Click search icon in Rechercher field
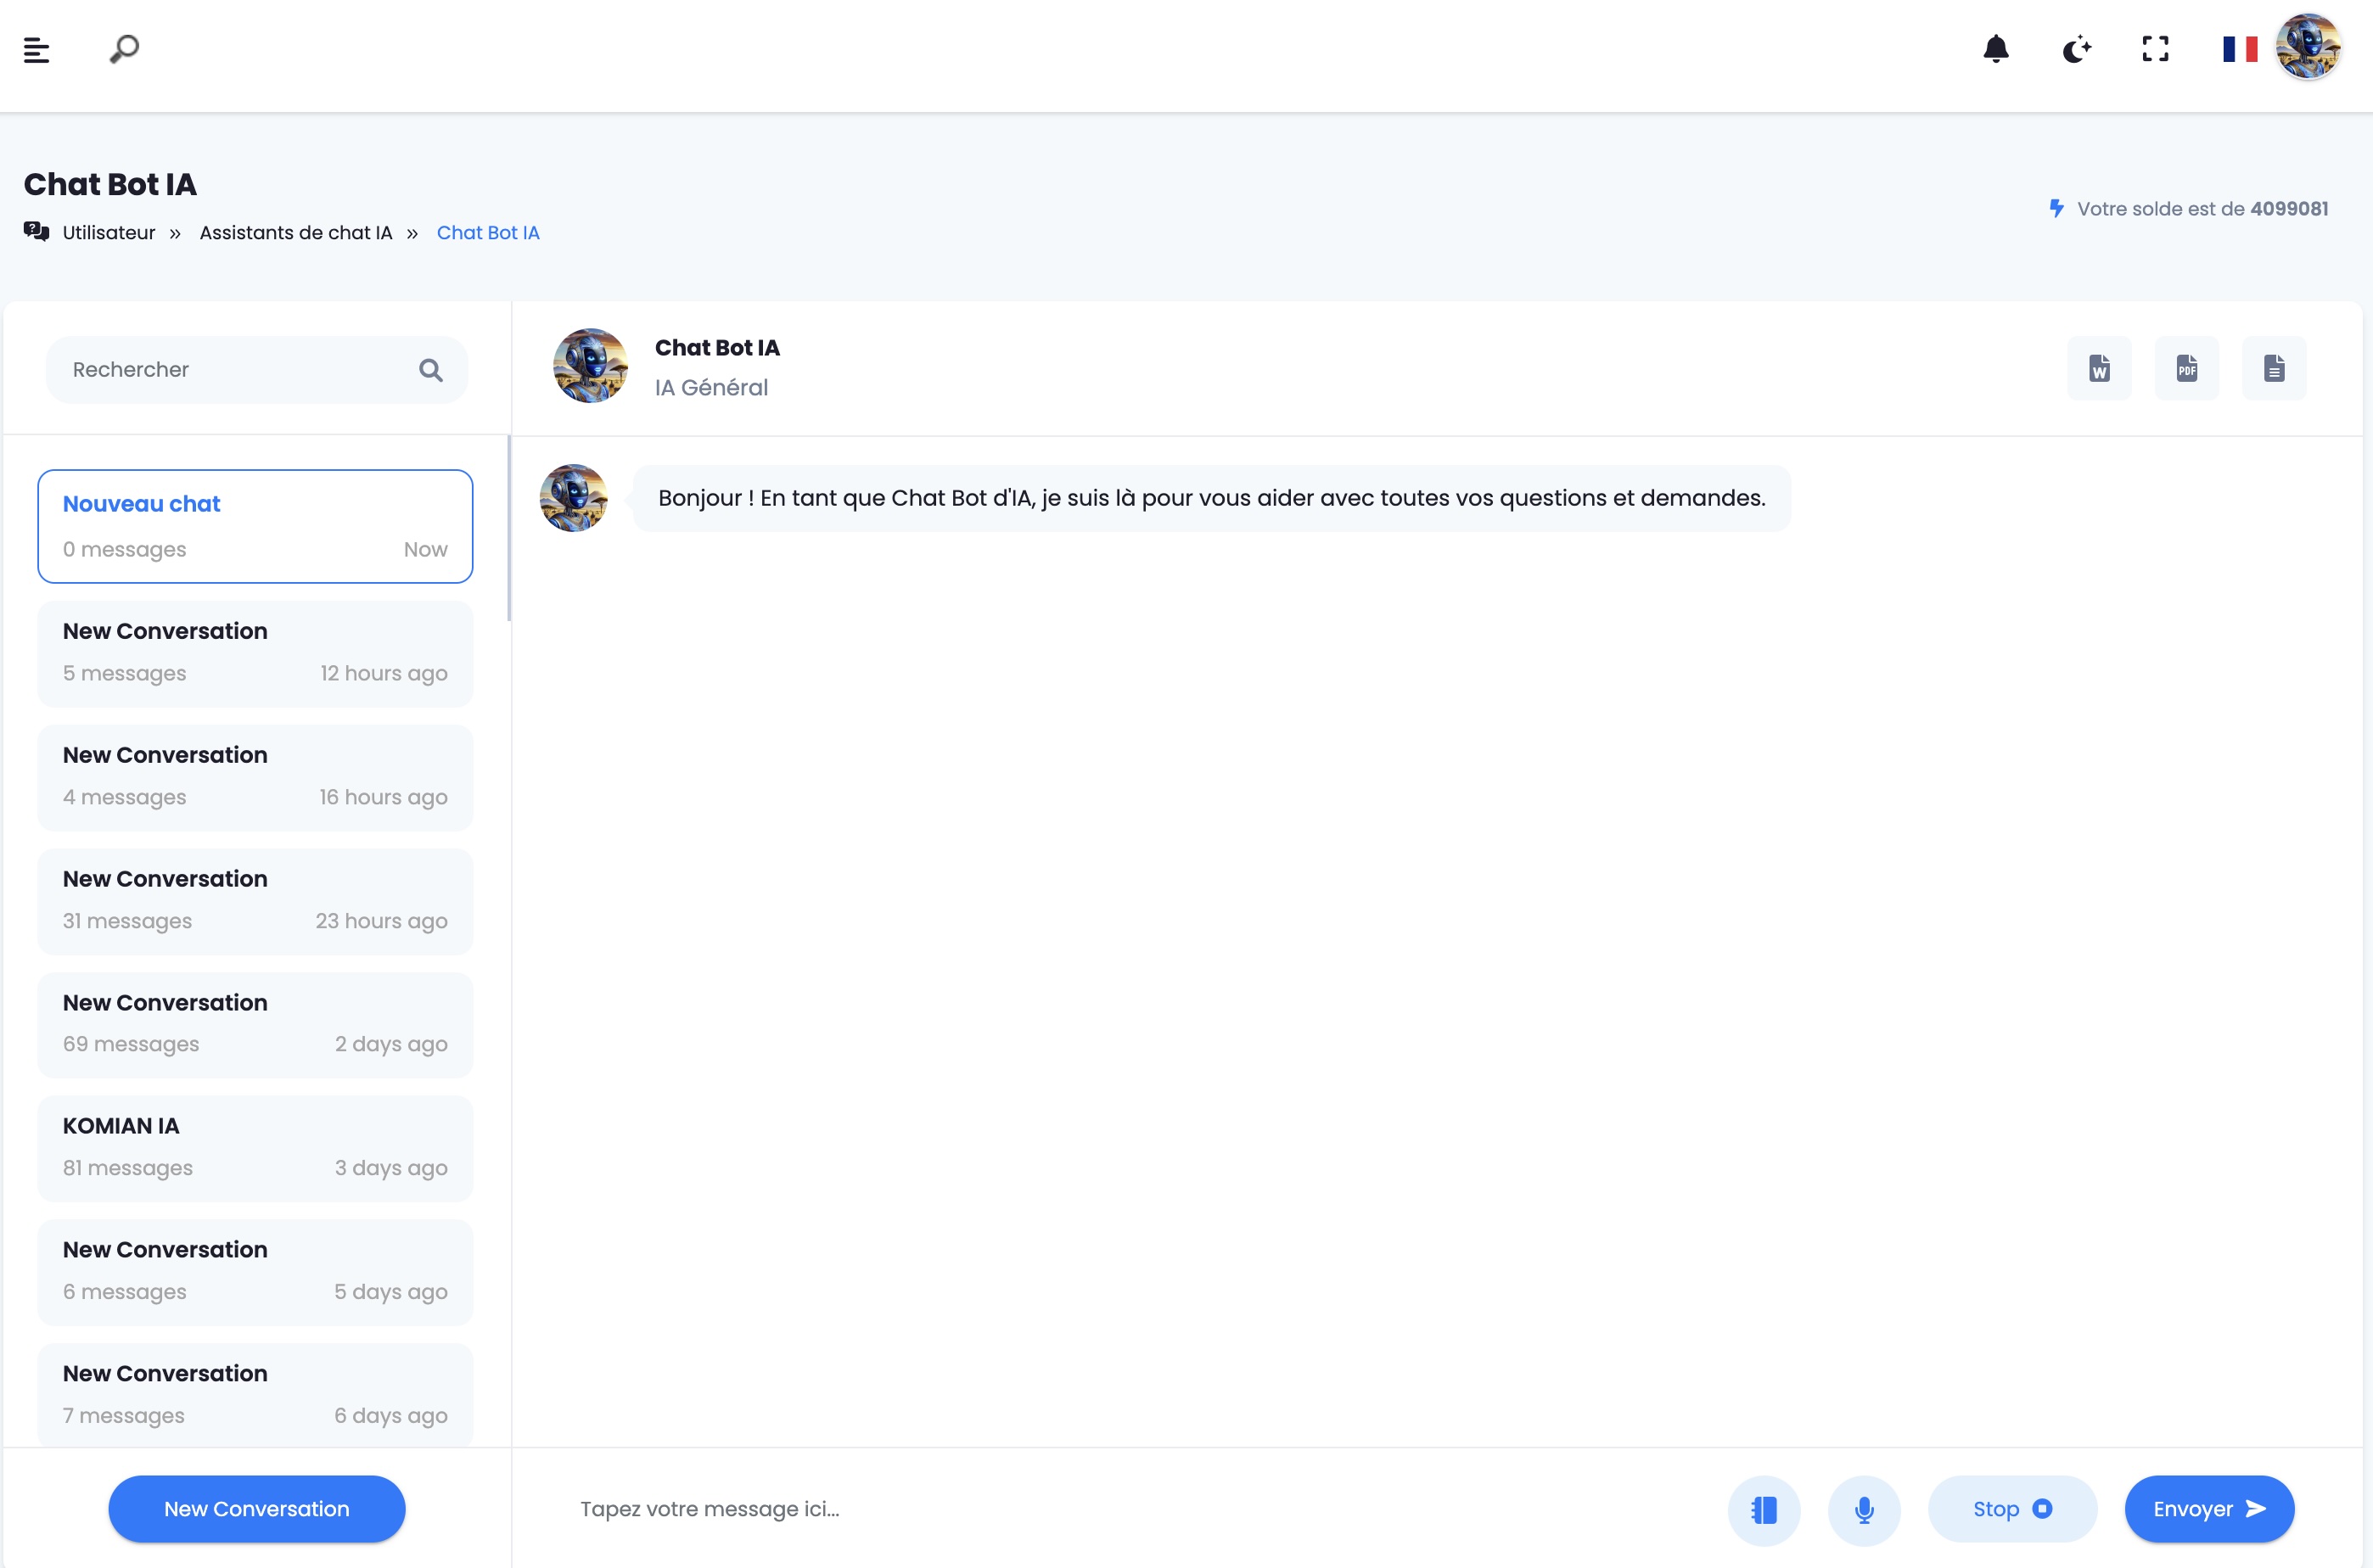 [x=431, y=370]
